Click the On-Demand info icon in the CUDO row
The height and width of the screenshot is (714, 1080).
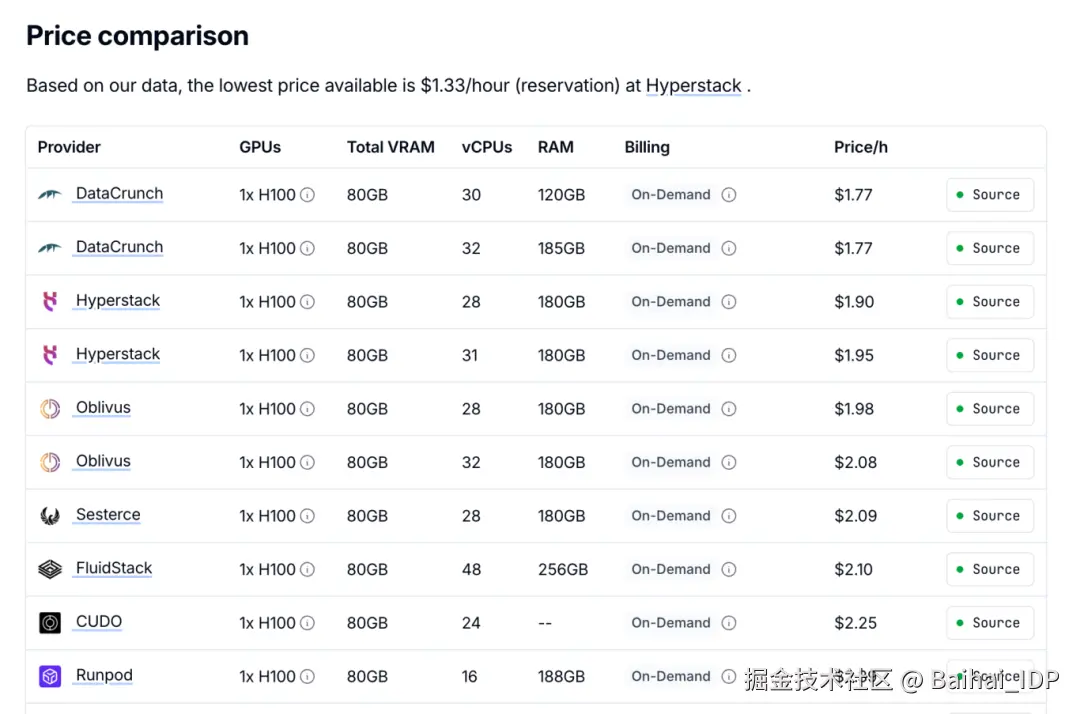point(729,623)
